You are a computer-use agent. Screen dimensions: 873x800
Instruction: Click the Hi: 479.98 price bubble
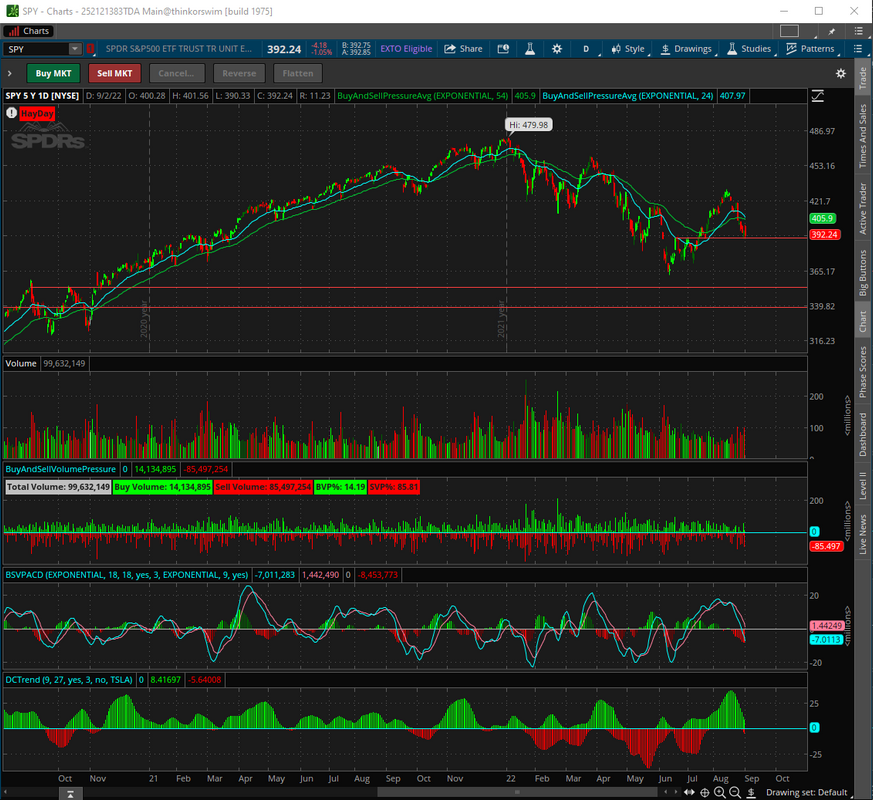pos(528,125)
